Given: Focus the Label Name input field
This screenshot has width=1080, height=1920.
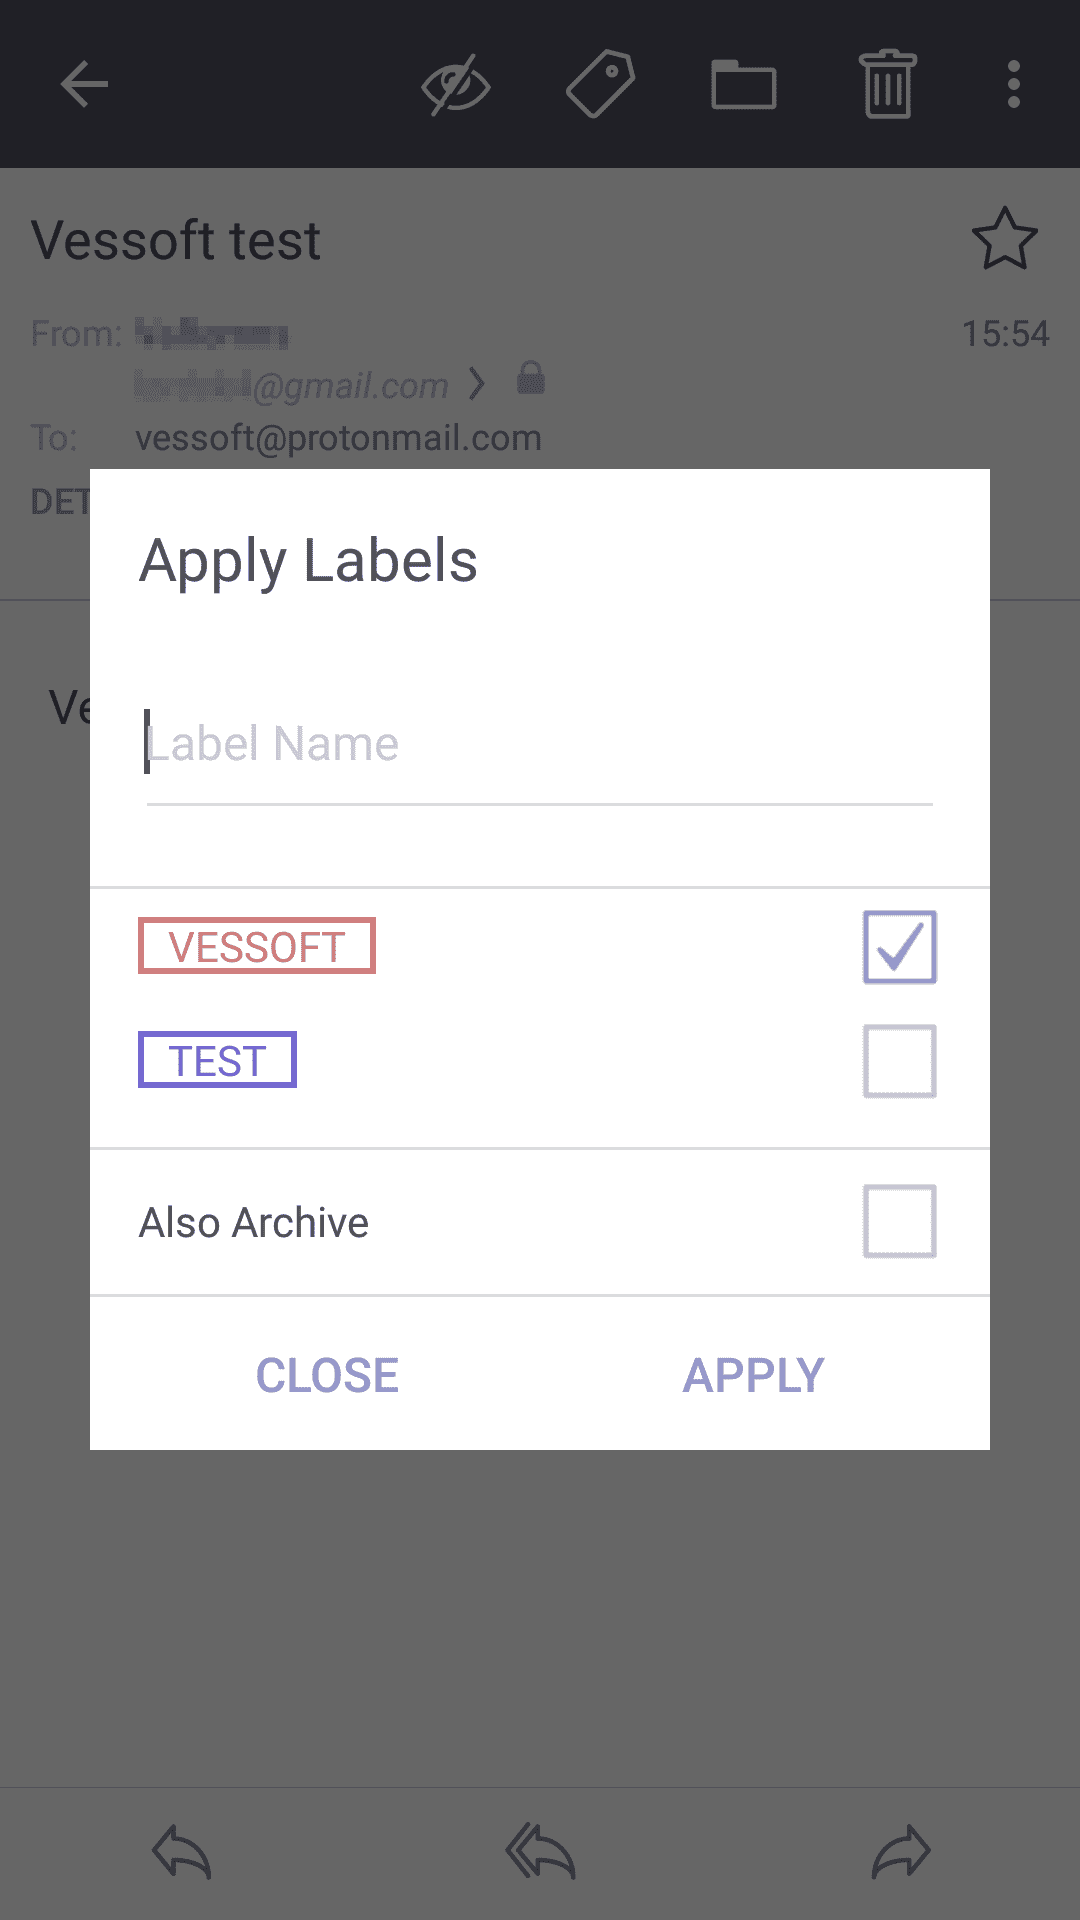Looking at the screenshot, I should point(540,744).
